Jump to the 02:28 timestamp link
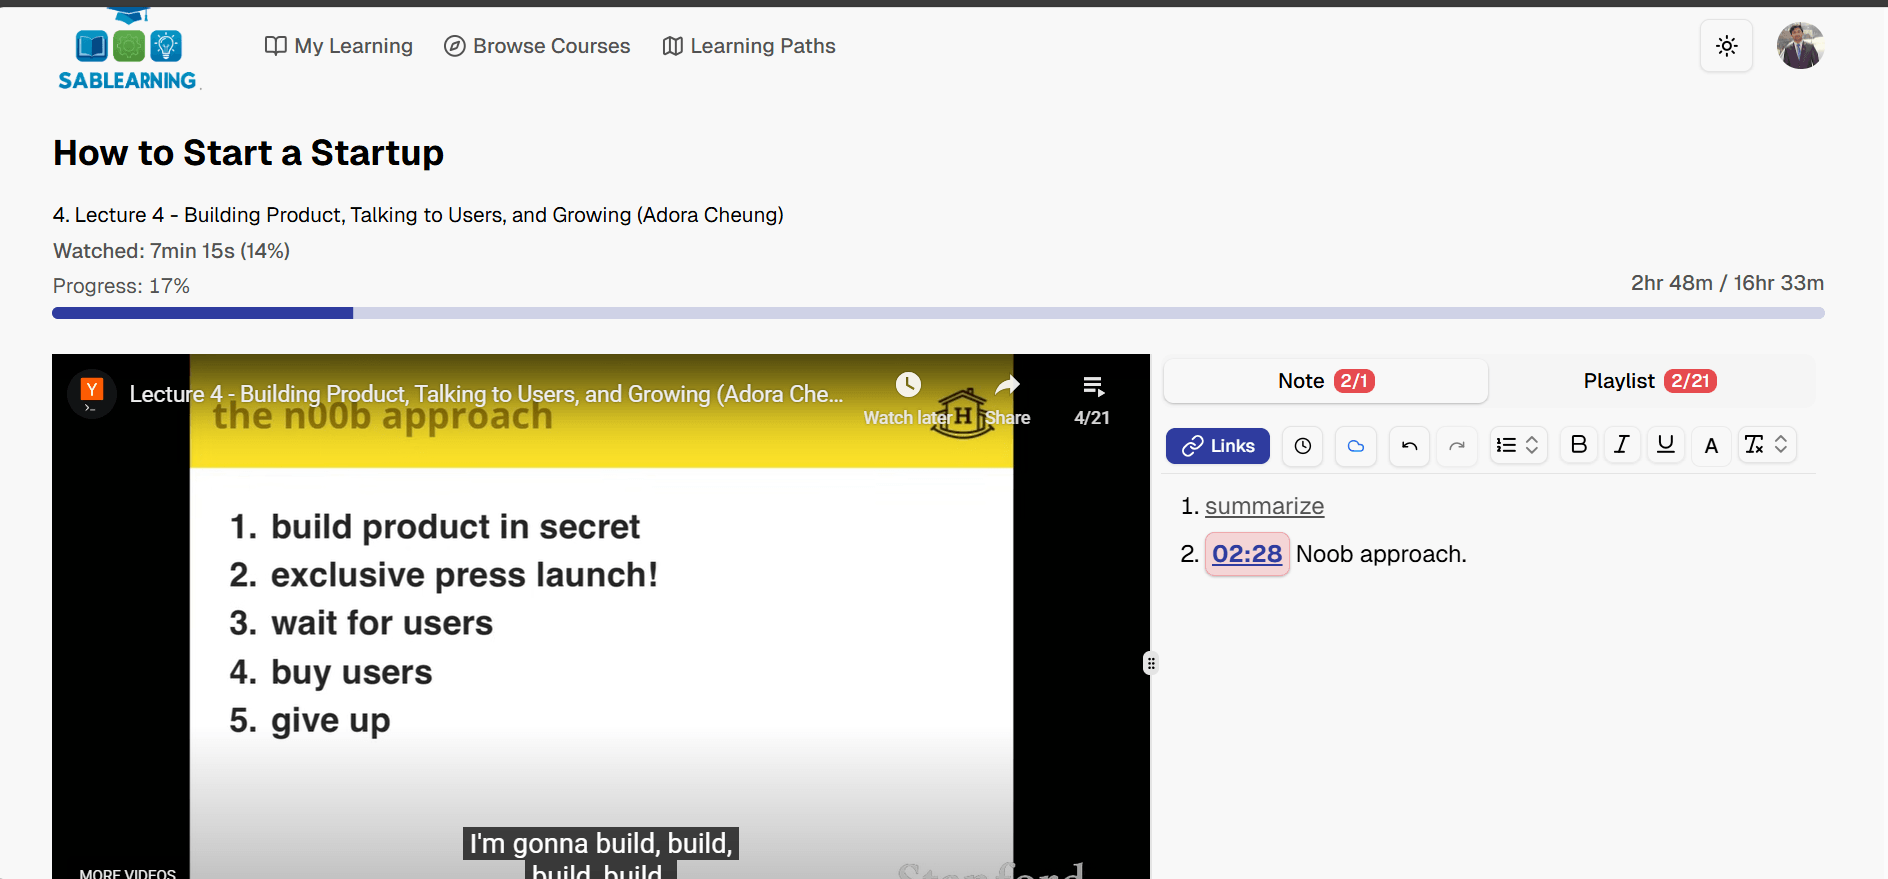 (x=1246, y=554)
